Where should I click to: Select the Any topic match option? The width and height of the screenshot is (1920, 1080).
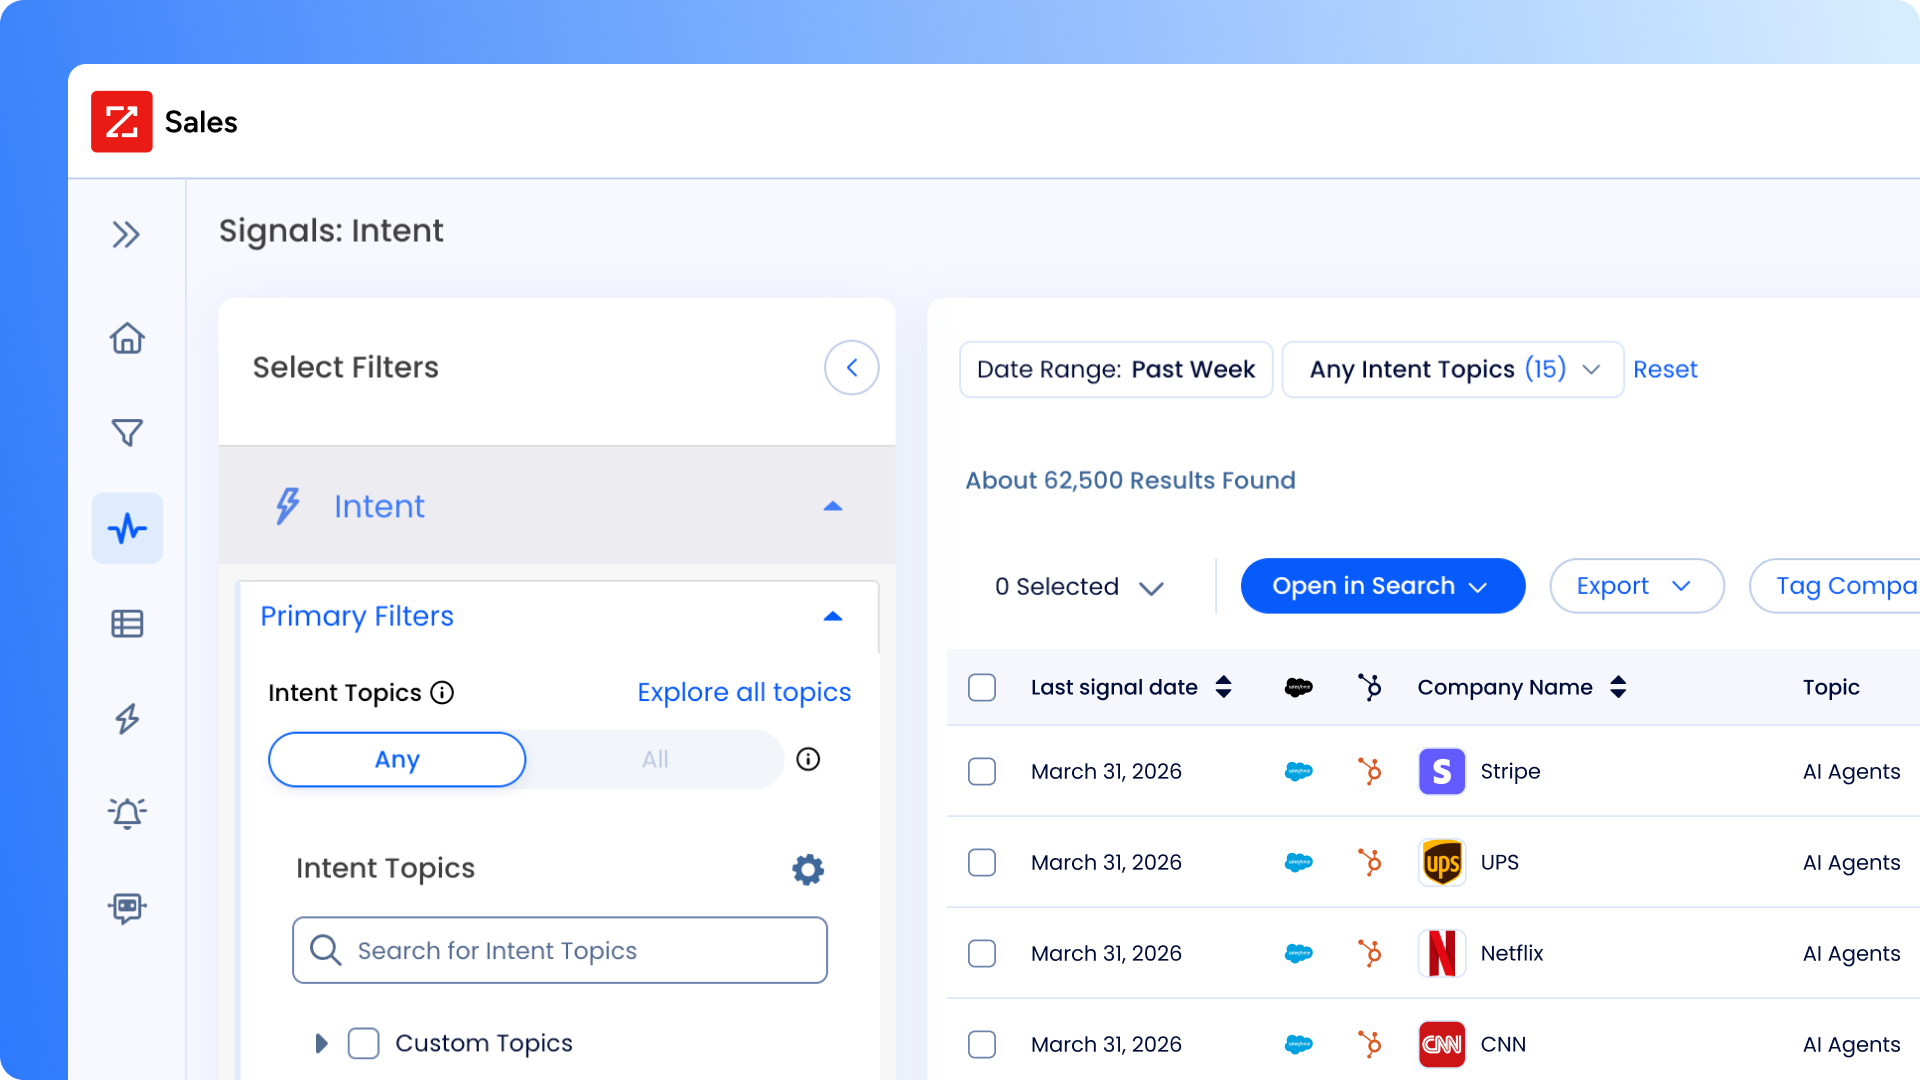point(396,759)
